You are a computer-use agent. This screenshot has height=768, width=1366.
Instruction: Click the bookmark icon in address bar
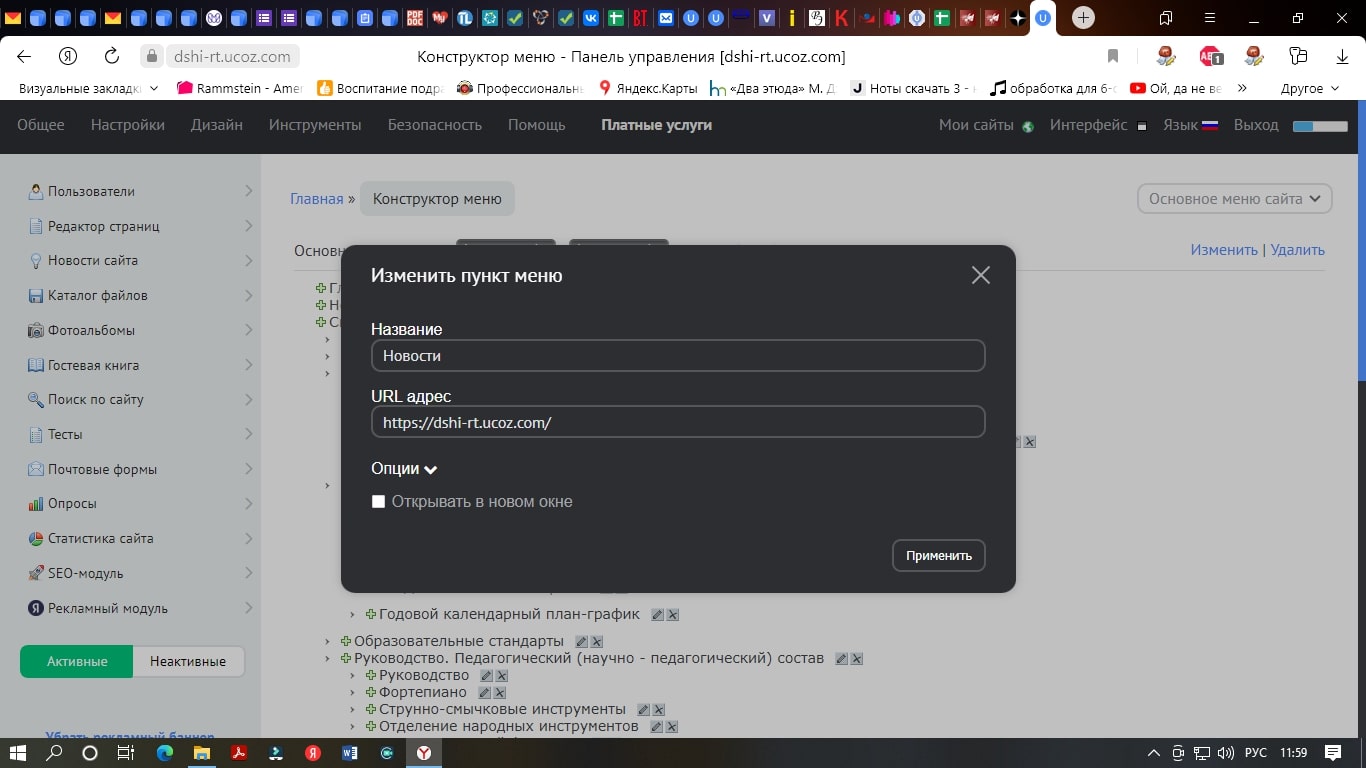pyautogui.click(x=1113, y=57)
